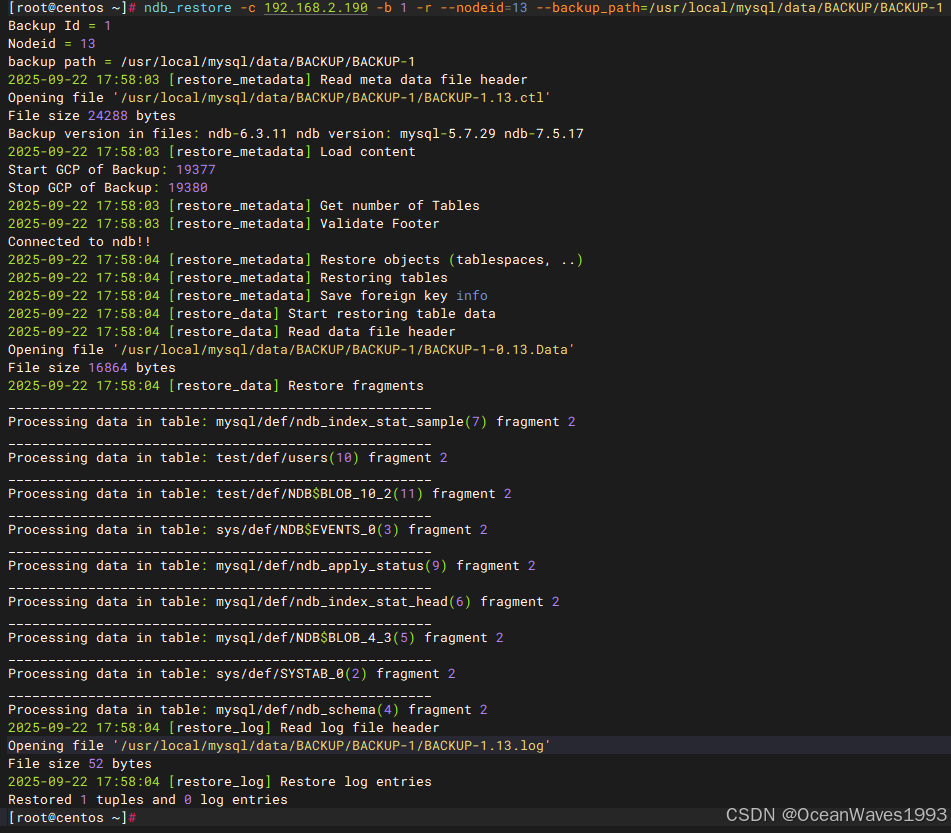Click the 'Restore fragments' line
The image size is (951, 833).
tap(216, 386)
